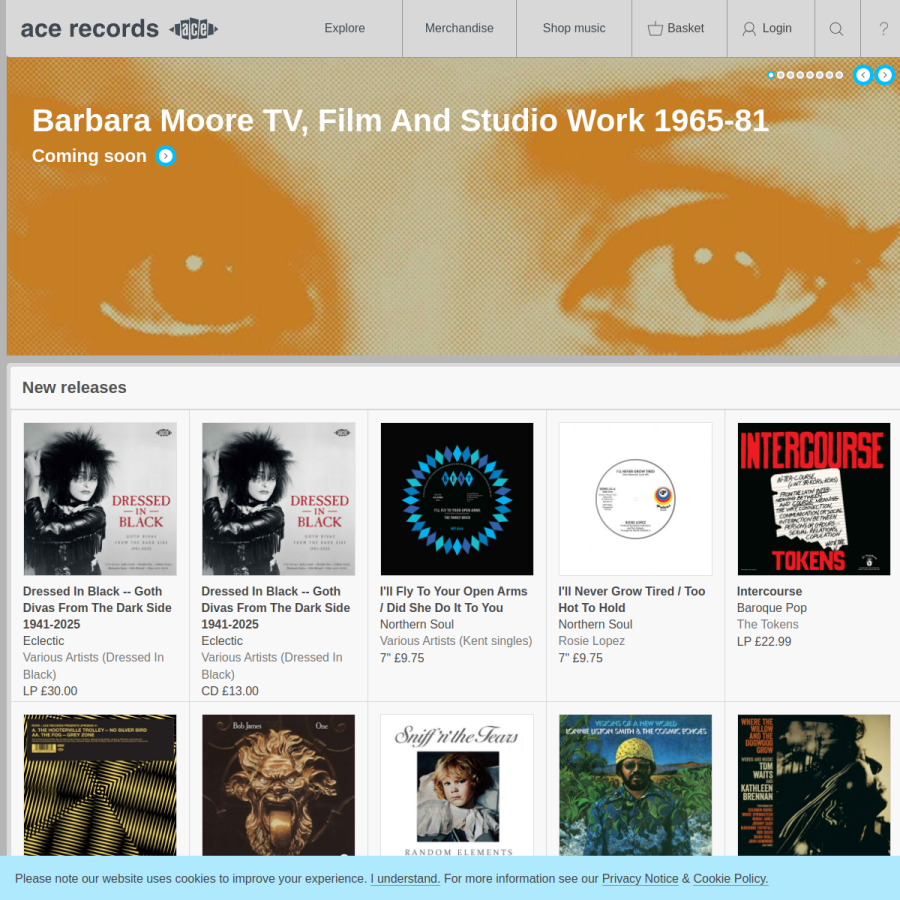The height and width of the screenshot is (900, 900).
Task: Click the LP £30.00 price text
Action: click(50, 690)
